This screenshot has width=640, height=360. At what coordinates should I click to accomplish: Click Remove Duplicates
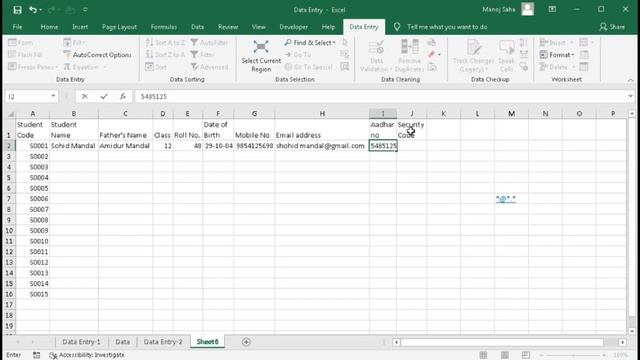409,56
